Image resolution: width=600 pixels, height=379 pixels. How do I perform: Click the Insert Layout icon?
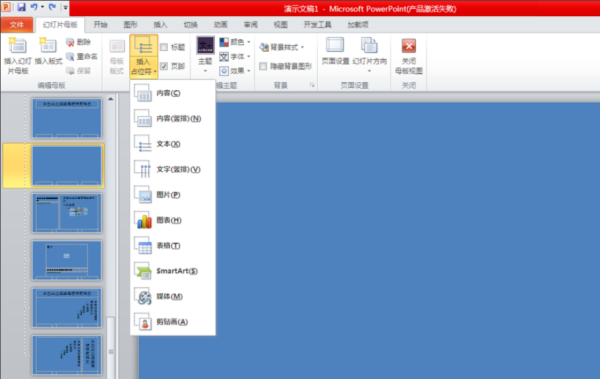(x=48, y=46)
